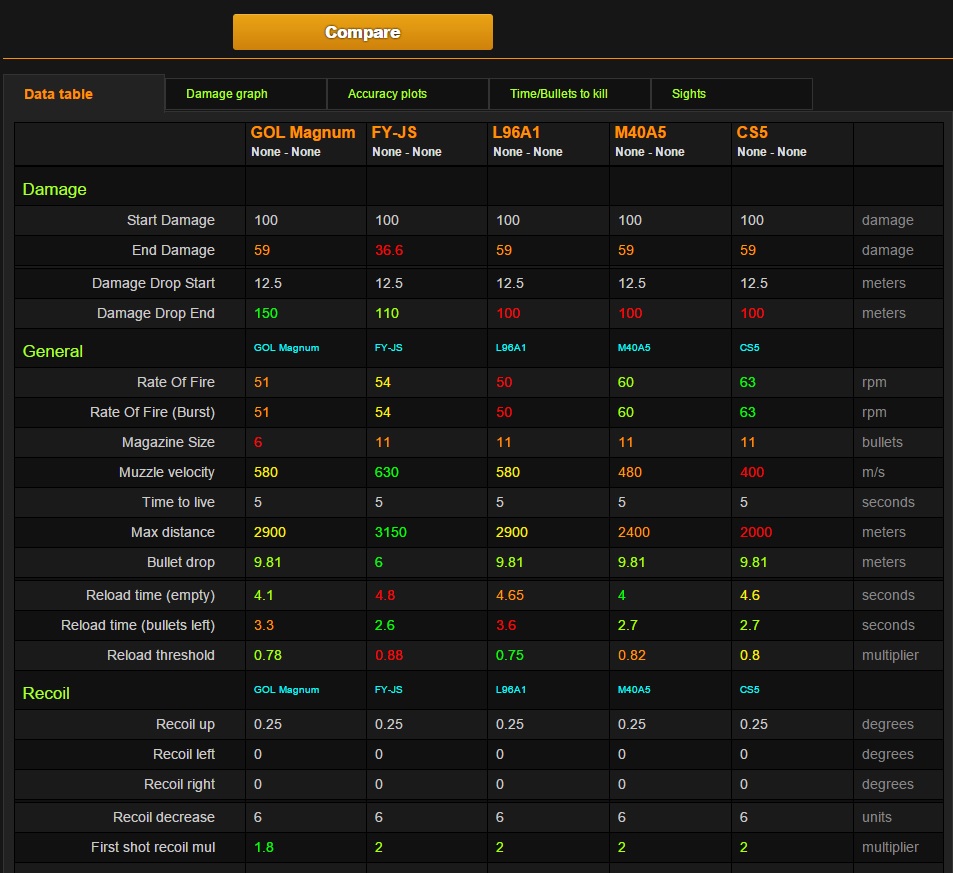
Task: Click the Recoil left row label
Action: click(x=184, y=754)
